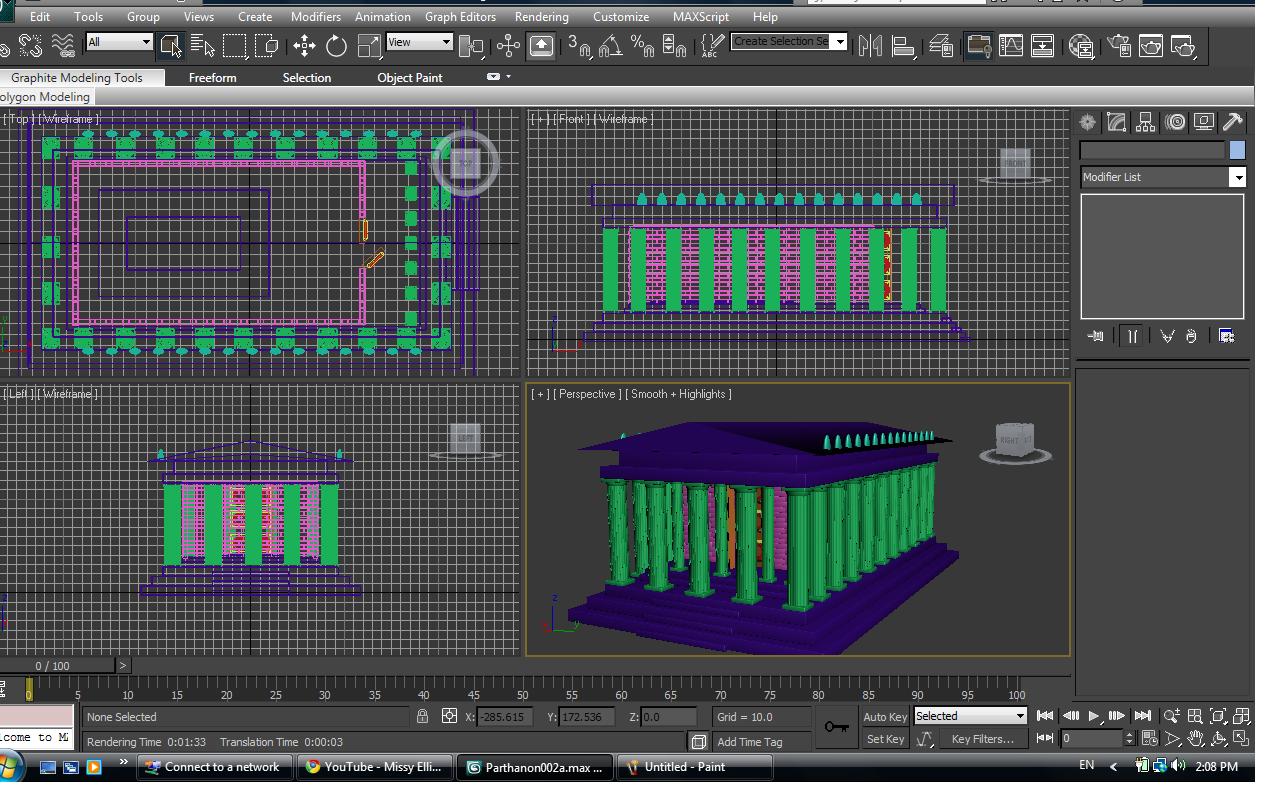Toggle the 3D Snaps button
The image size is (1280, 800).
(x=578, y=46)
